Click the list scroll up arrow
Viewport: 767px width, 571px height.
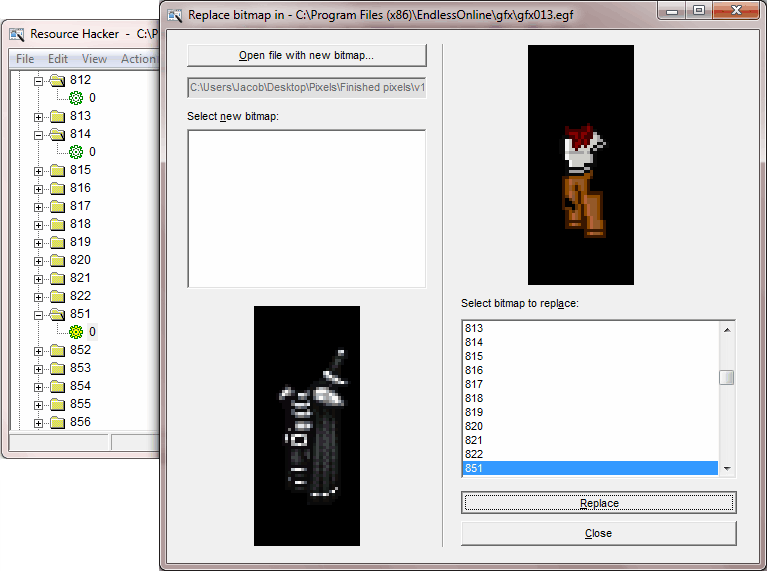click(727, 330)
